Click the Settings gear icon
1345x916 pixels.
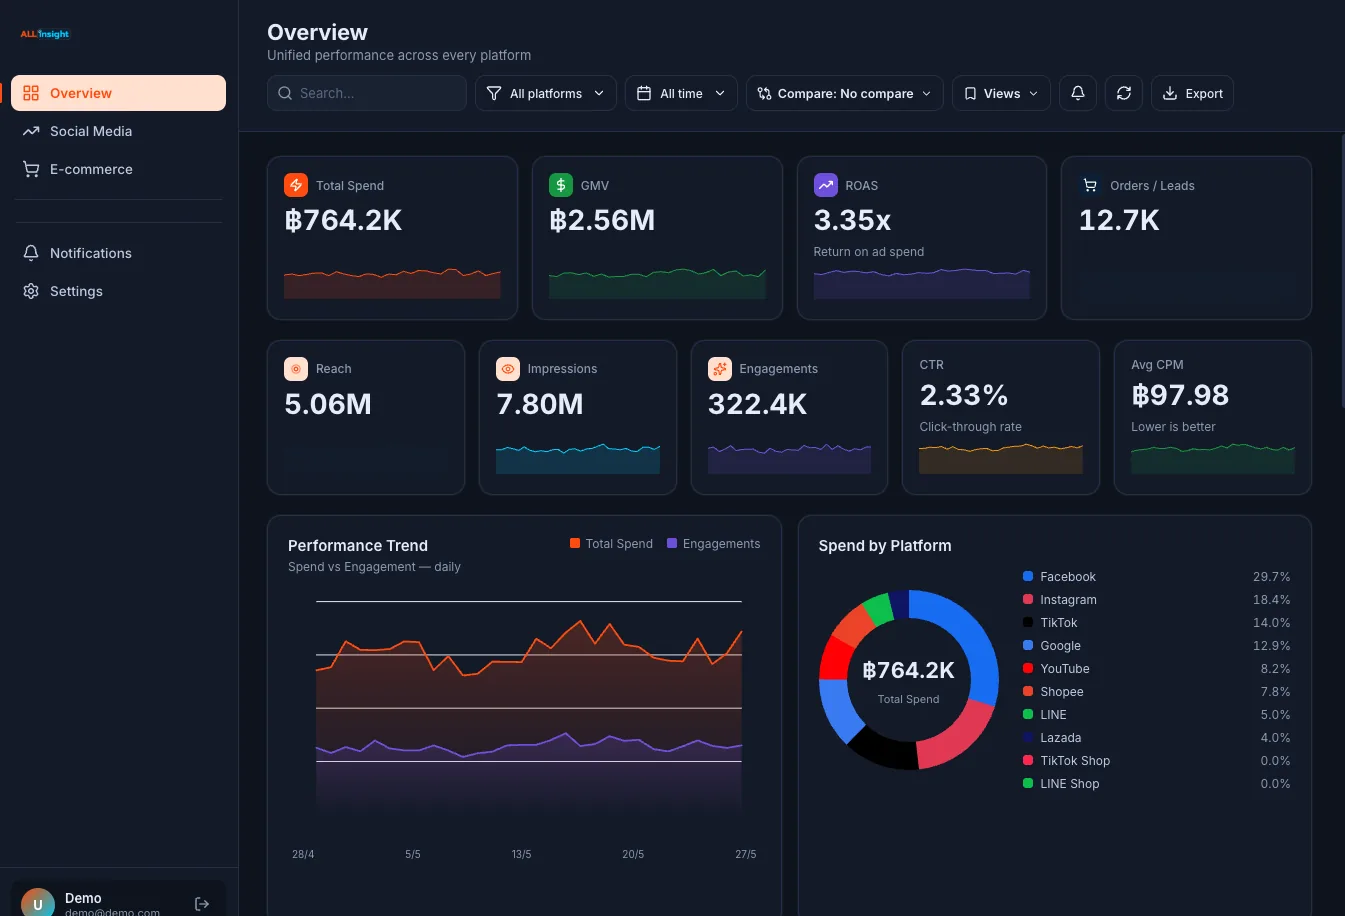31,291
